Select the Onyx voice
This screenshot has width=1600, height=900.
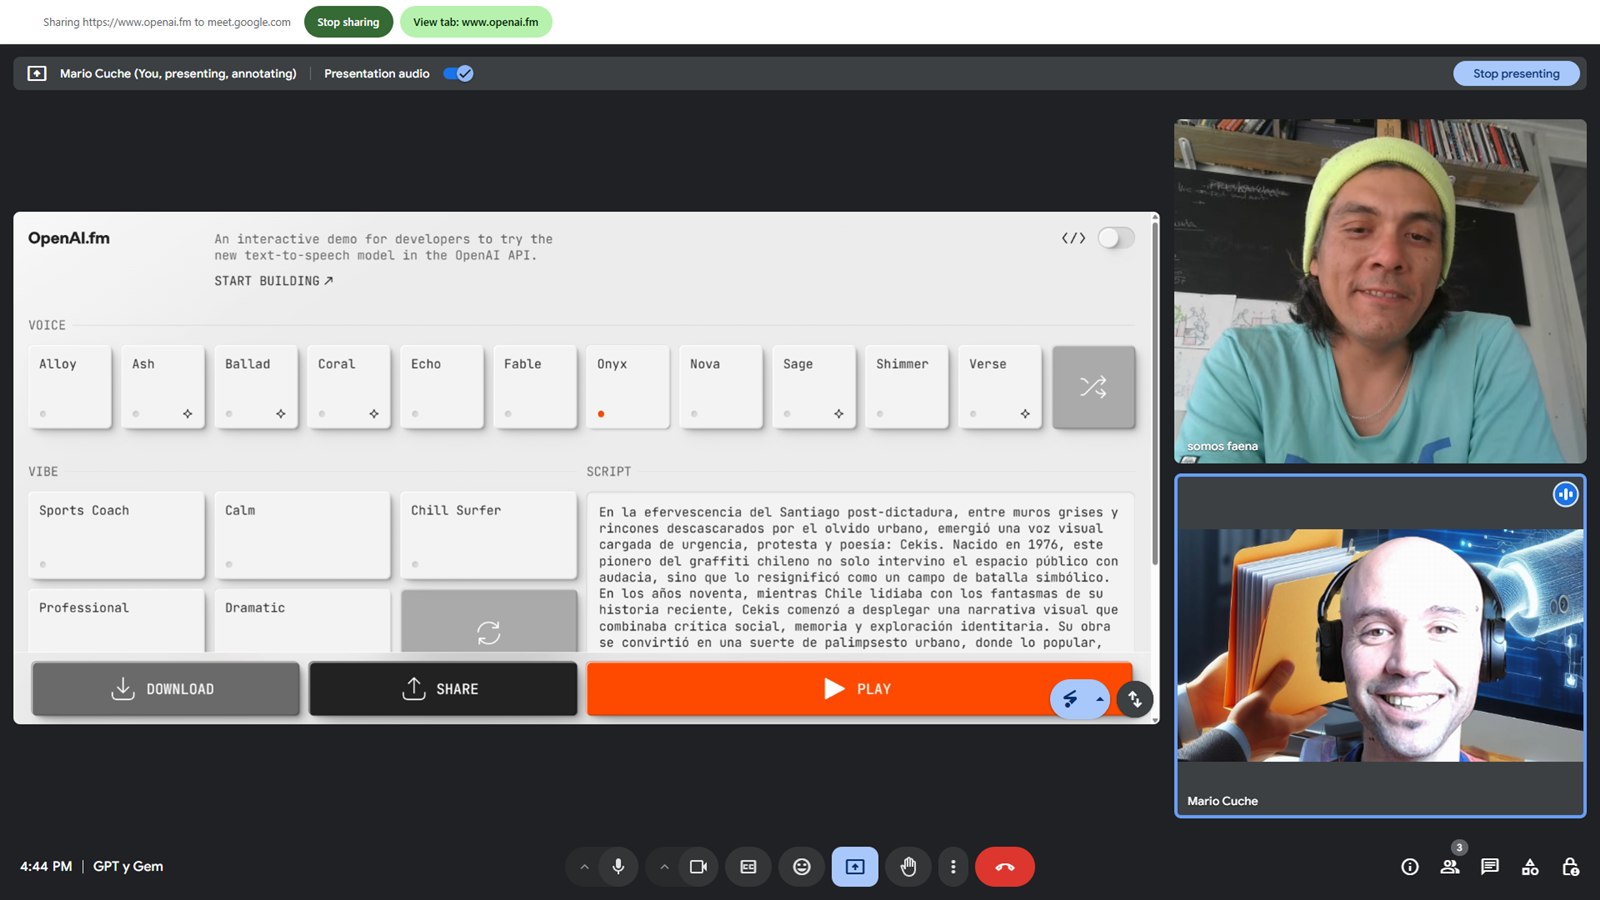[628, 387]
